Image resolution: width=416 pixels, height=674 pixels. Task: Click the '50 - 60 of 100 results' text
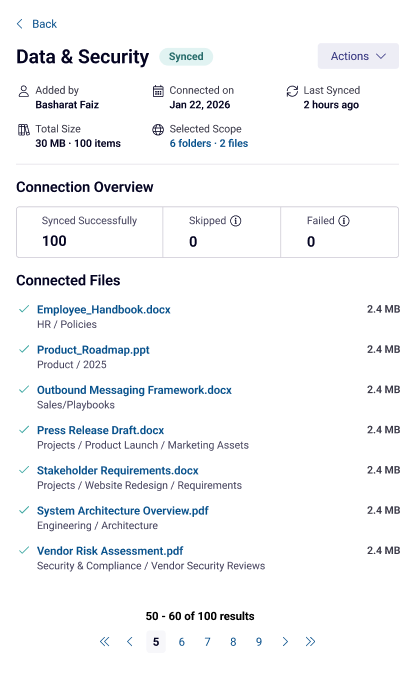[200, 616]
